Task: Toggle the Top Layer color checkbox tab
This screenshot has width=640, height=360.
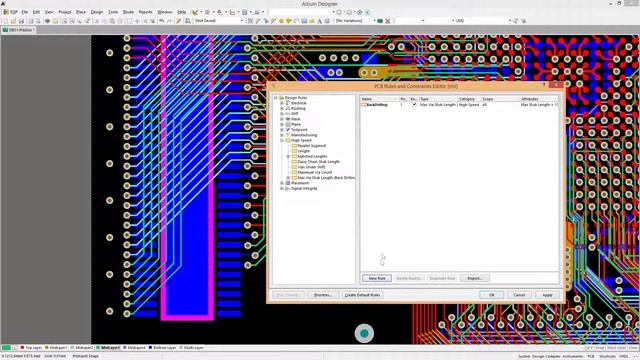Action: pyautogui.click(x=22, y=348)
